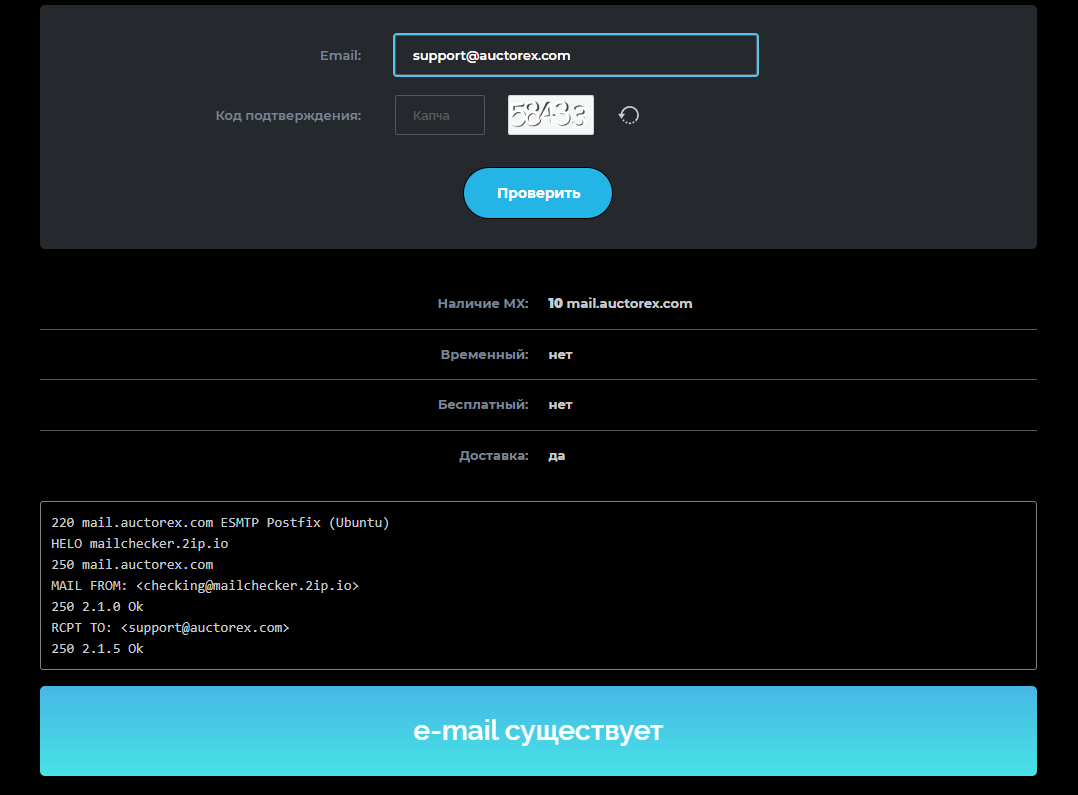Image resolution: width=1078 pixels, height=795 pixels.
Task: Click the Доставка value 'да'
Action: (557, 455)
